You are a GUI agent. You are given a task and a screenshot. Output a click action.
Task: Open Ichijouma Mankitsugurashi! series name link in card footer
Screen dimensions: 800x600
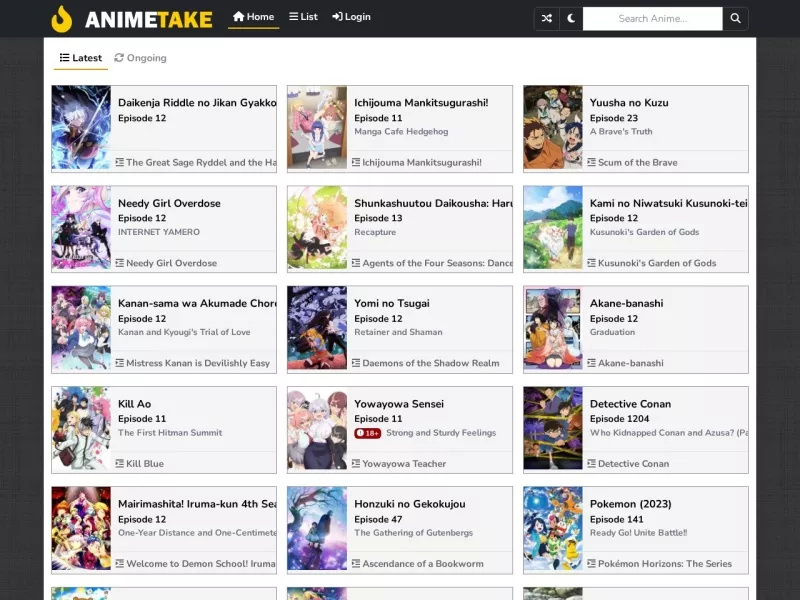click(x=422, y=162)
